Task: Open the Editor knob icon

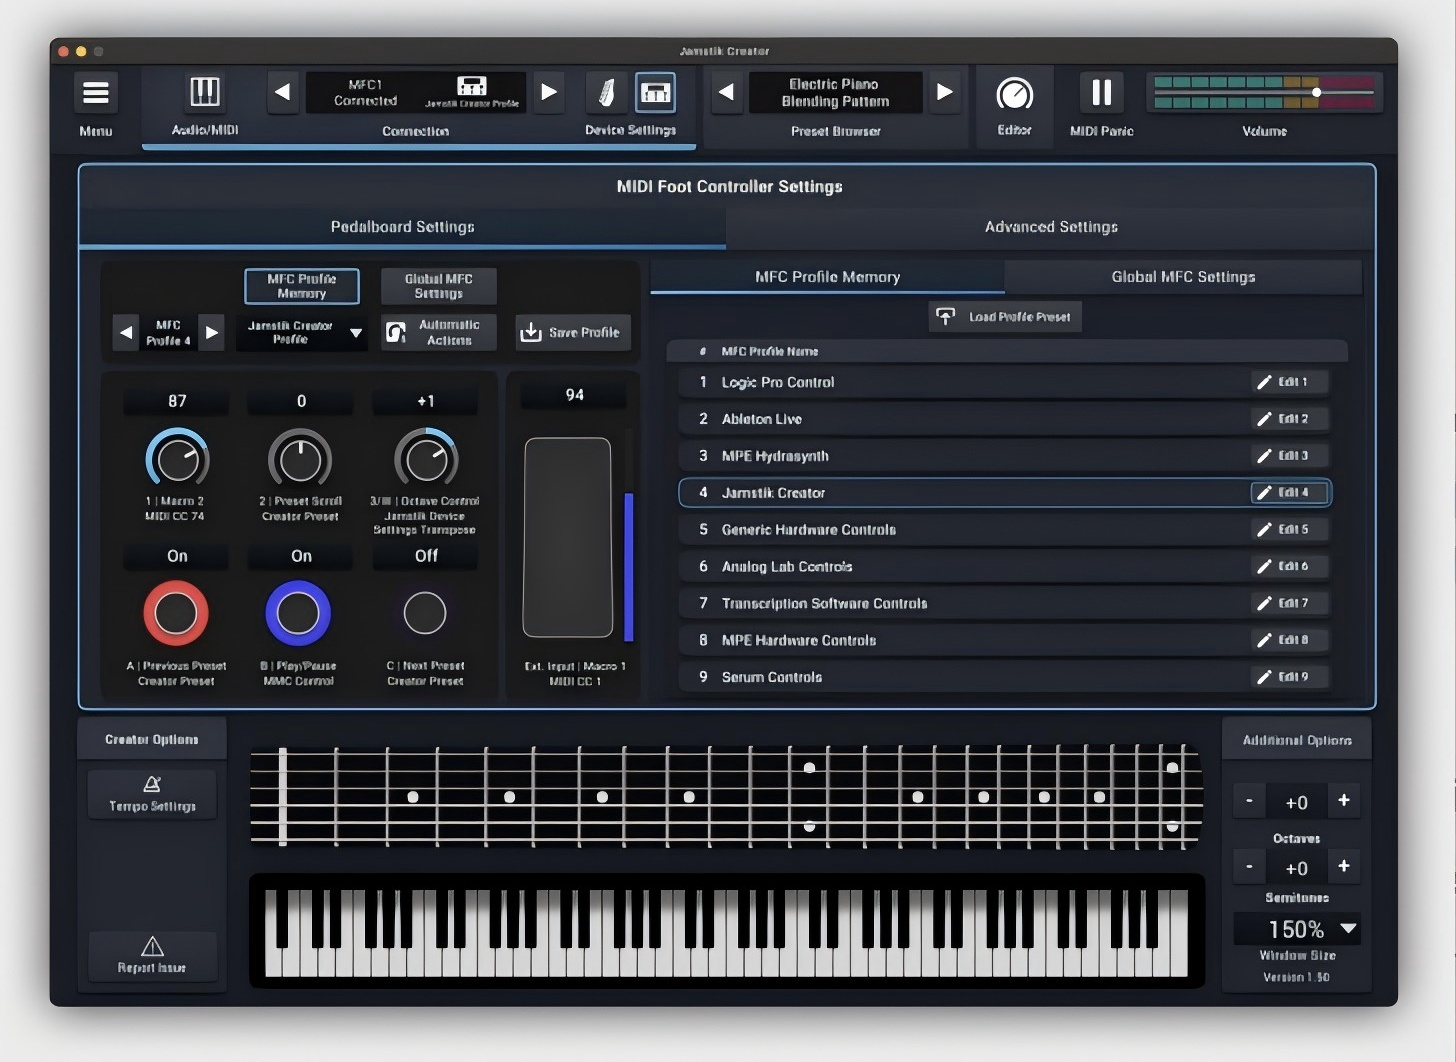Action: 1014,95
